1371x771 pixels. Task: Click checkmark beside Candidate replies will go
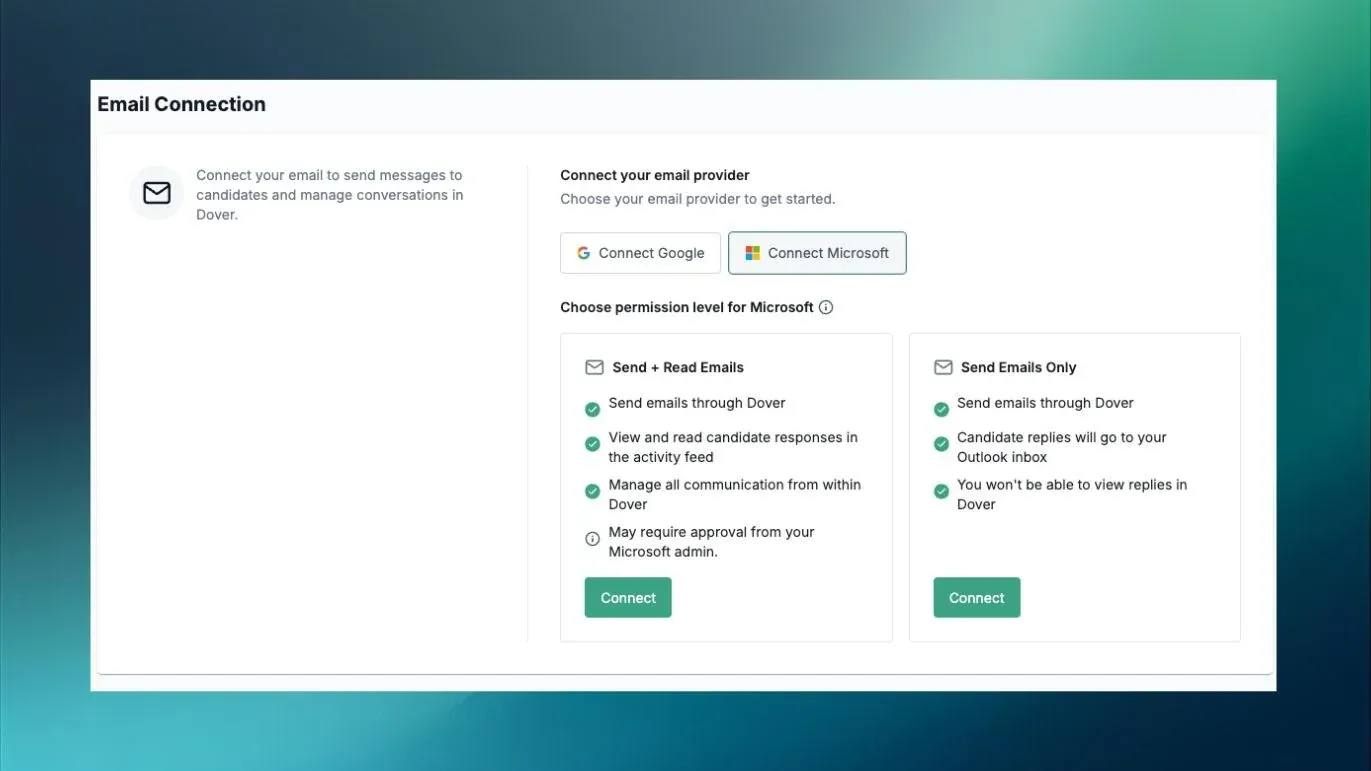point(941,444)
